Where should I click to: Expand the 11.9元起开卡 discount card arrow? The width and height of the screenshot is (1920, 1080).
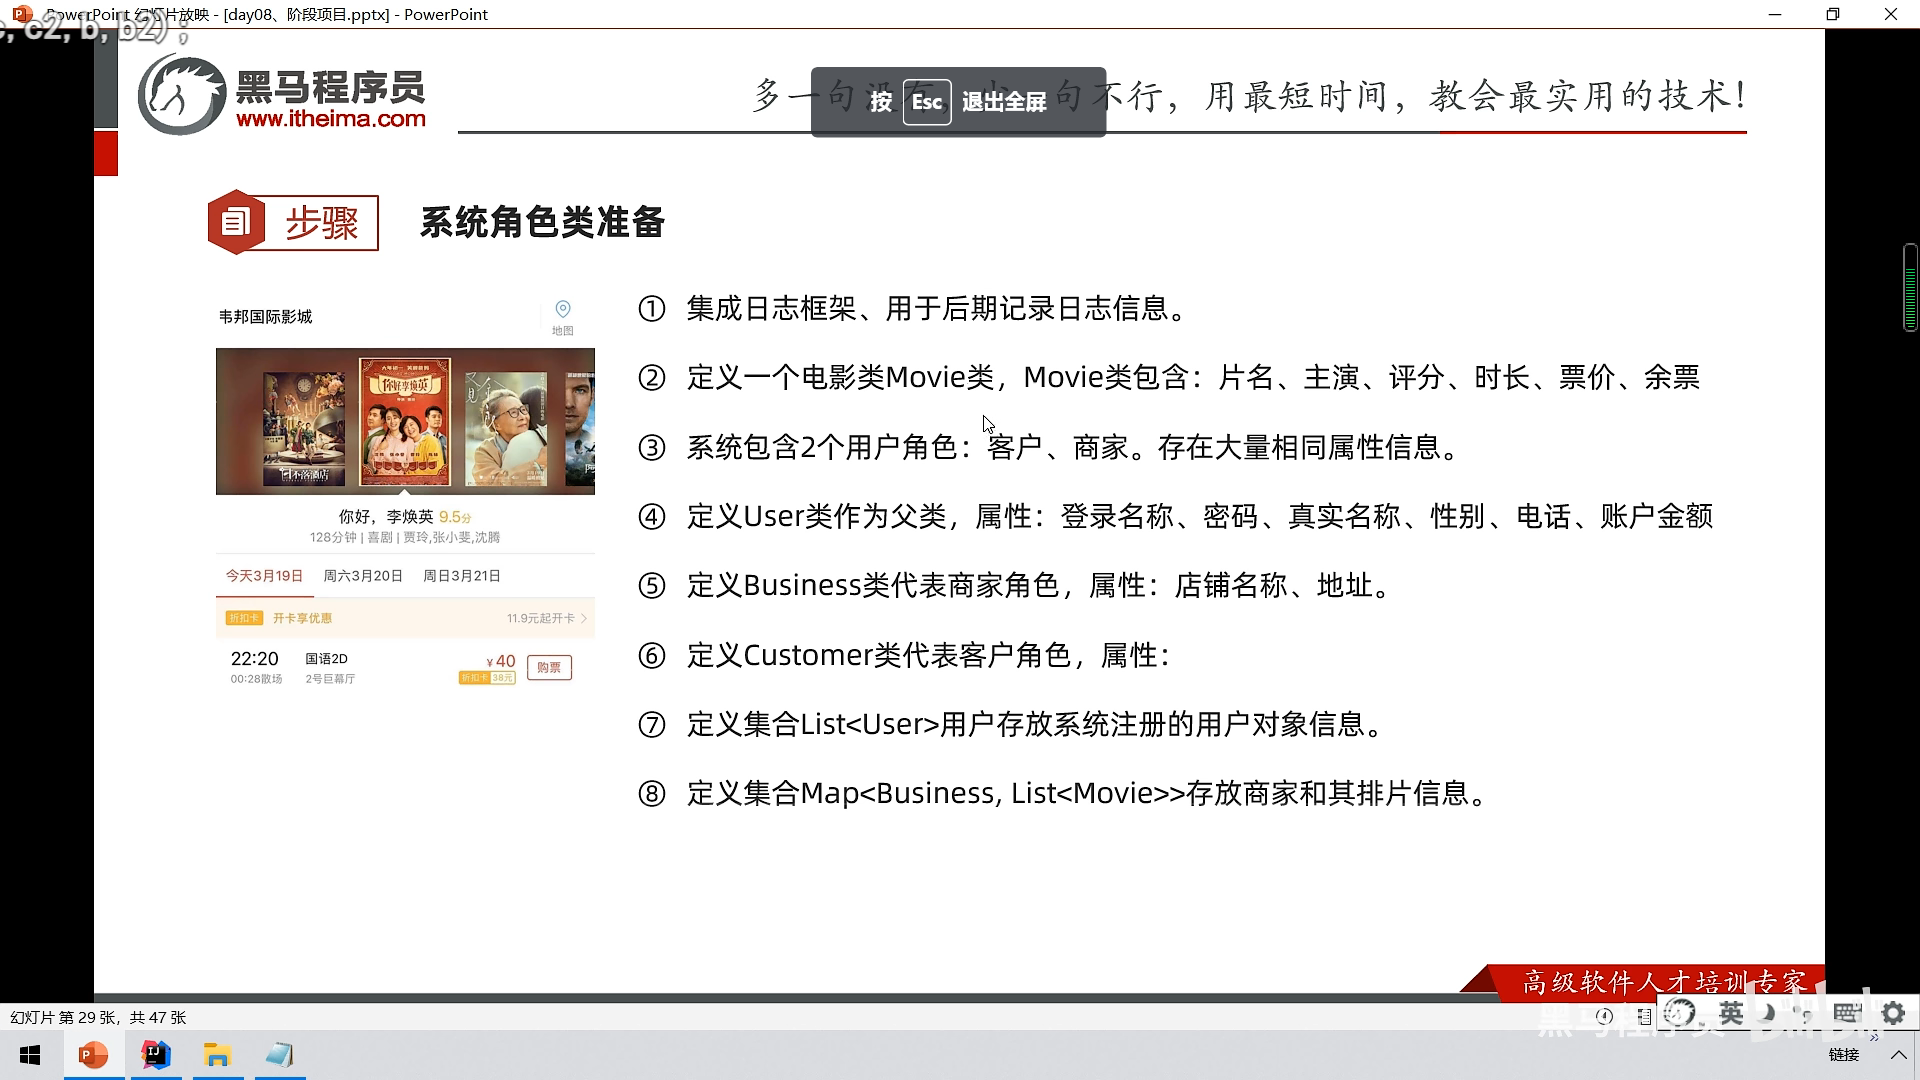(x=584, y=618)
